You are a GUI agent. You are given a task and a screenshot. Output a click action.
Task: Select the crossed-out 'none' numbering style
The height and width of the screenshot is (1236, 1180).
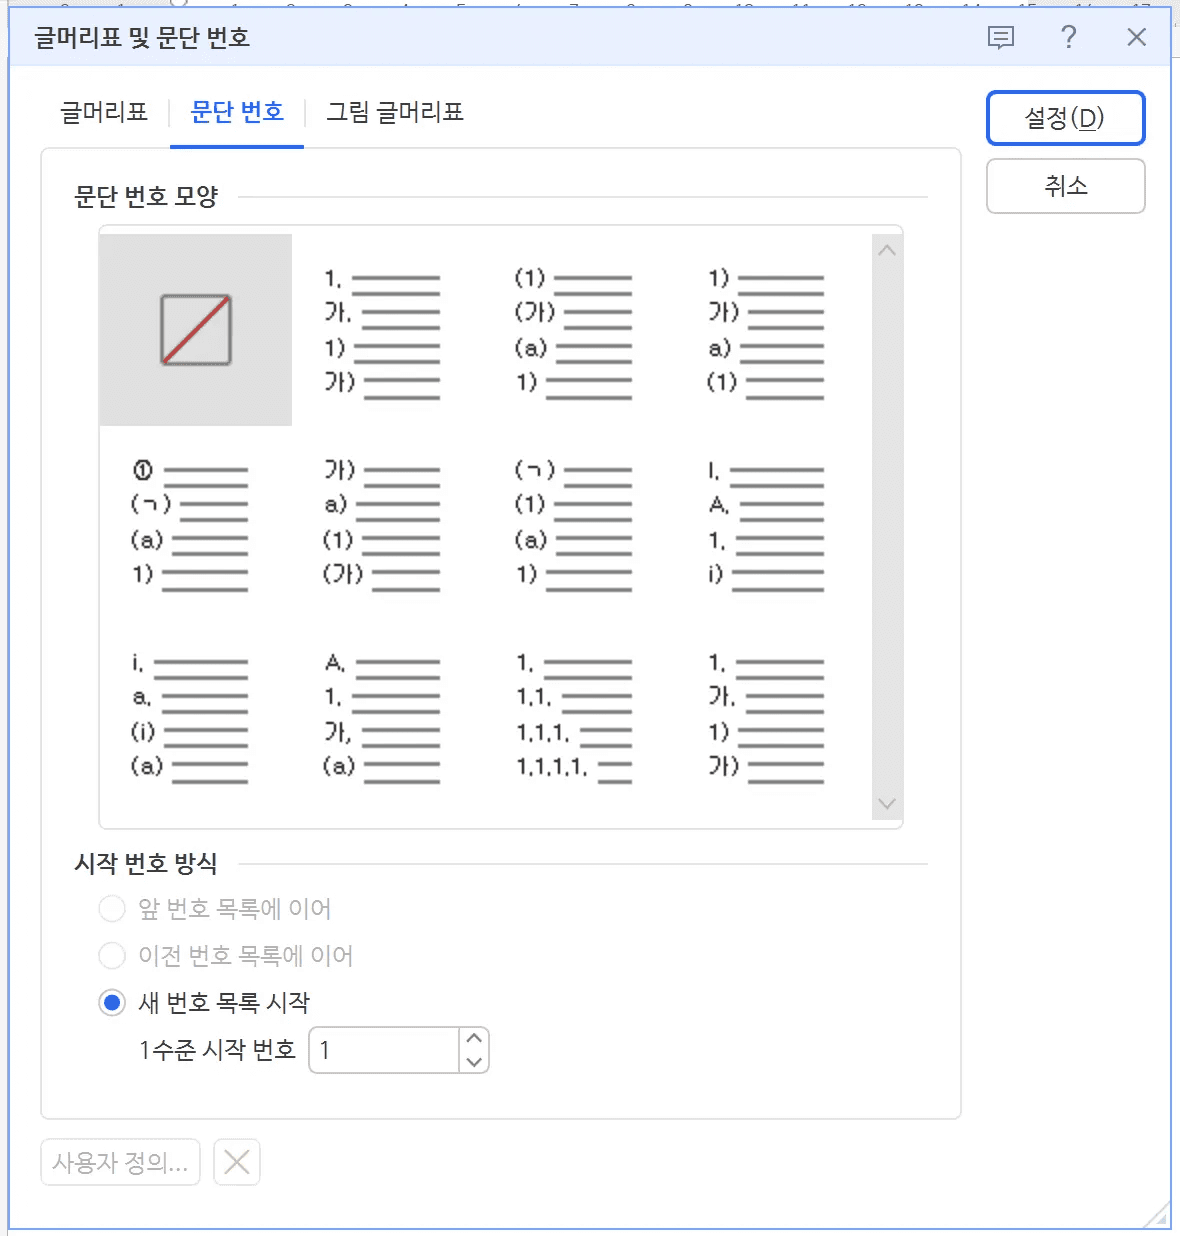tap(195, 330)
